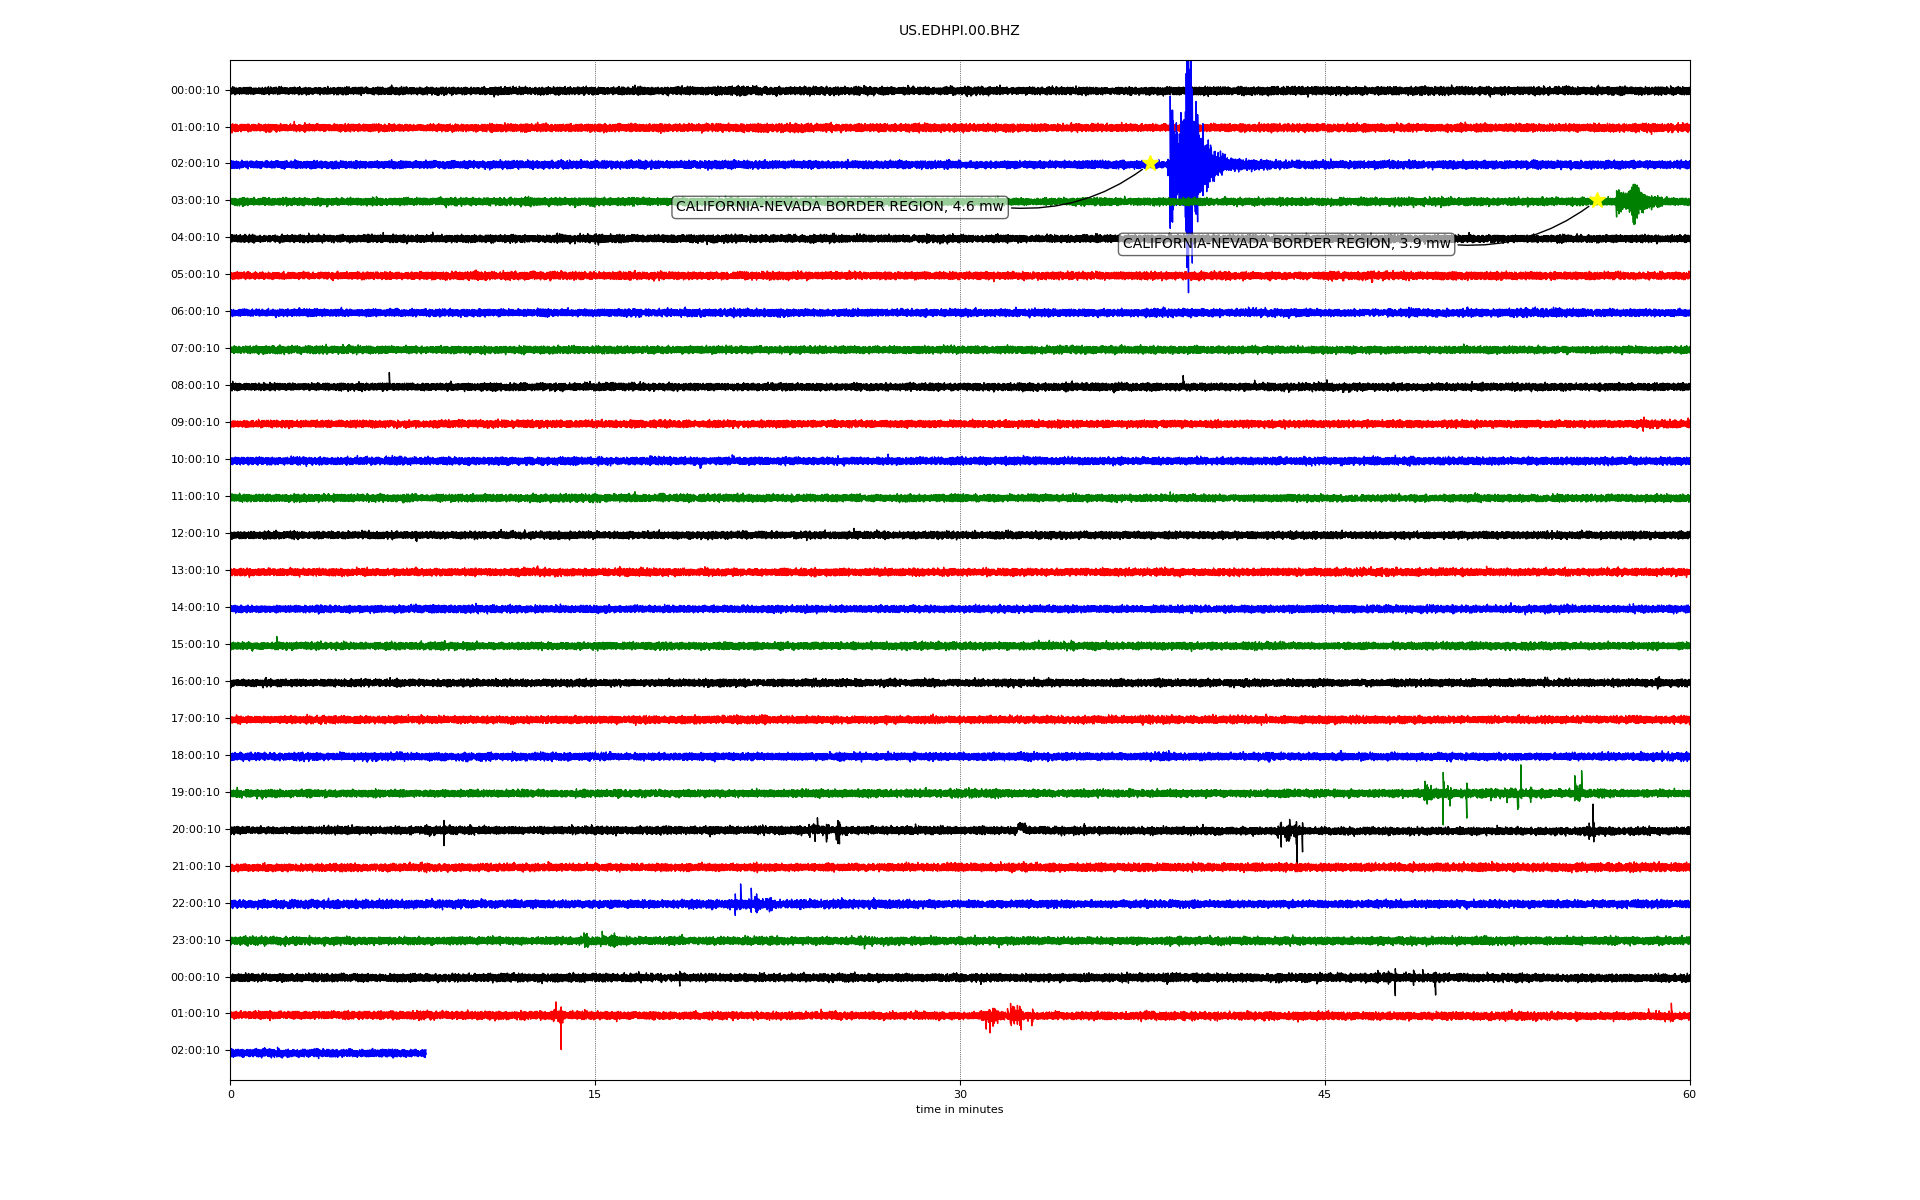This screenshot has width=1920, height=1200.
Task: Click the 11:00:10 row label
Action: pyautogui.click(x=195, y=497)
